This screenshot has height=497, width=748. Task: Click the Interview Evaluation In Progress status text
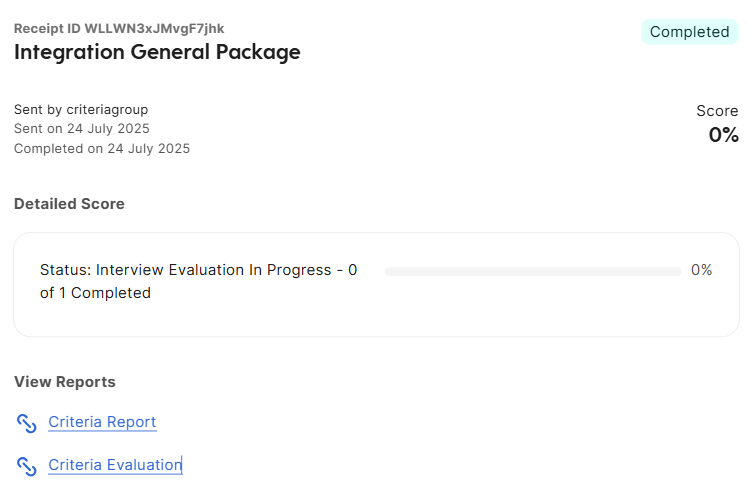pos(198,270)
